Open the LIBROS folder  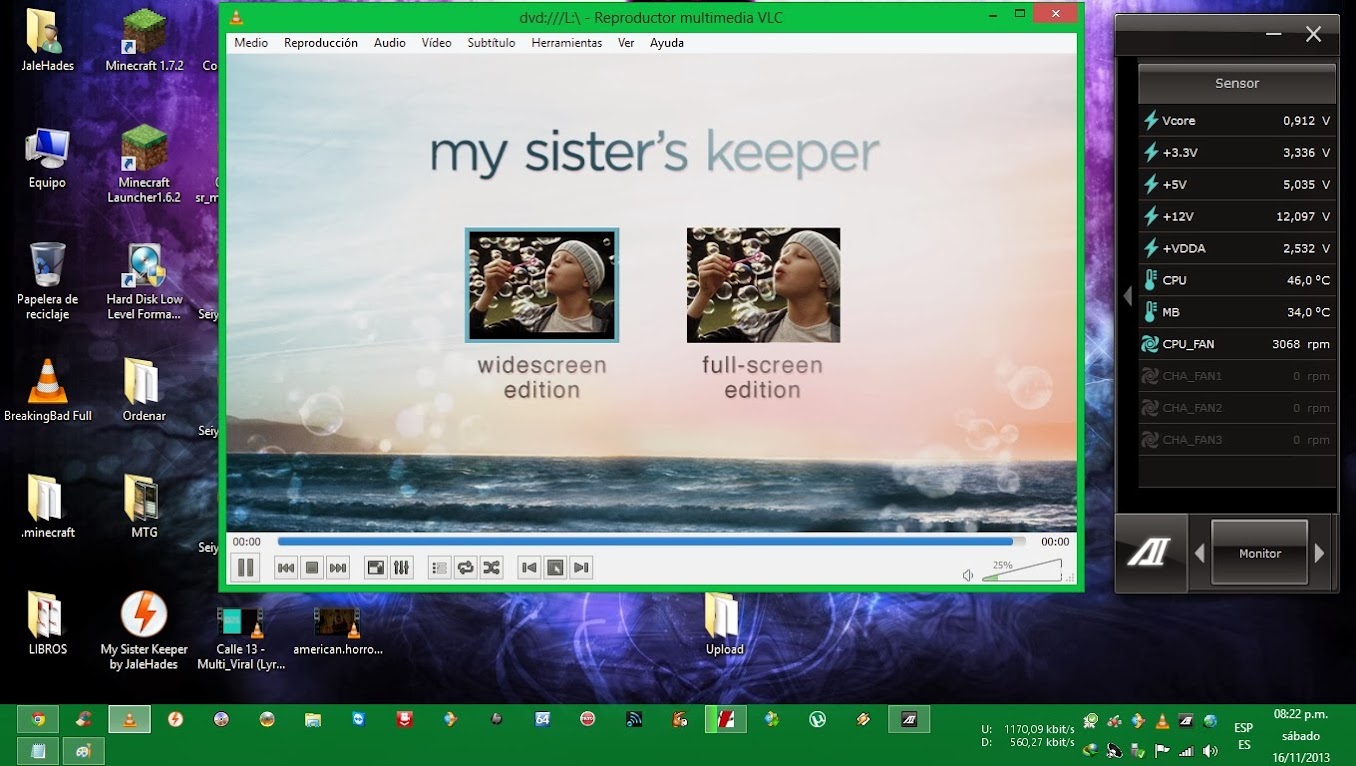[47, 623]
